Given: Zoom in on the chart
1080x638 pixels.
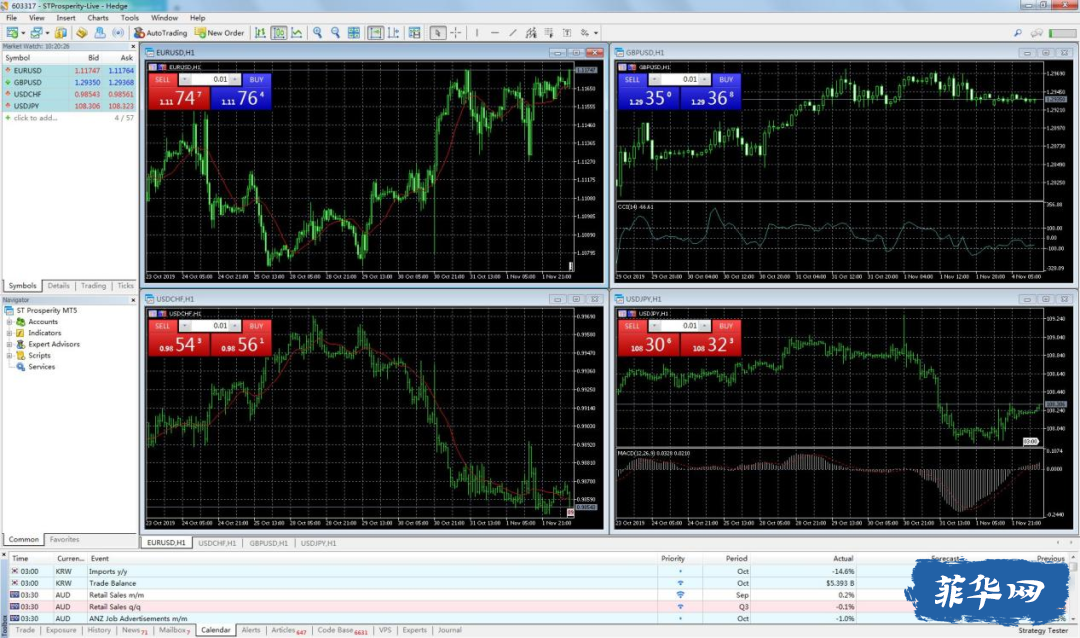Looking at the screenshot, I should (318, 32).
